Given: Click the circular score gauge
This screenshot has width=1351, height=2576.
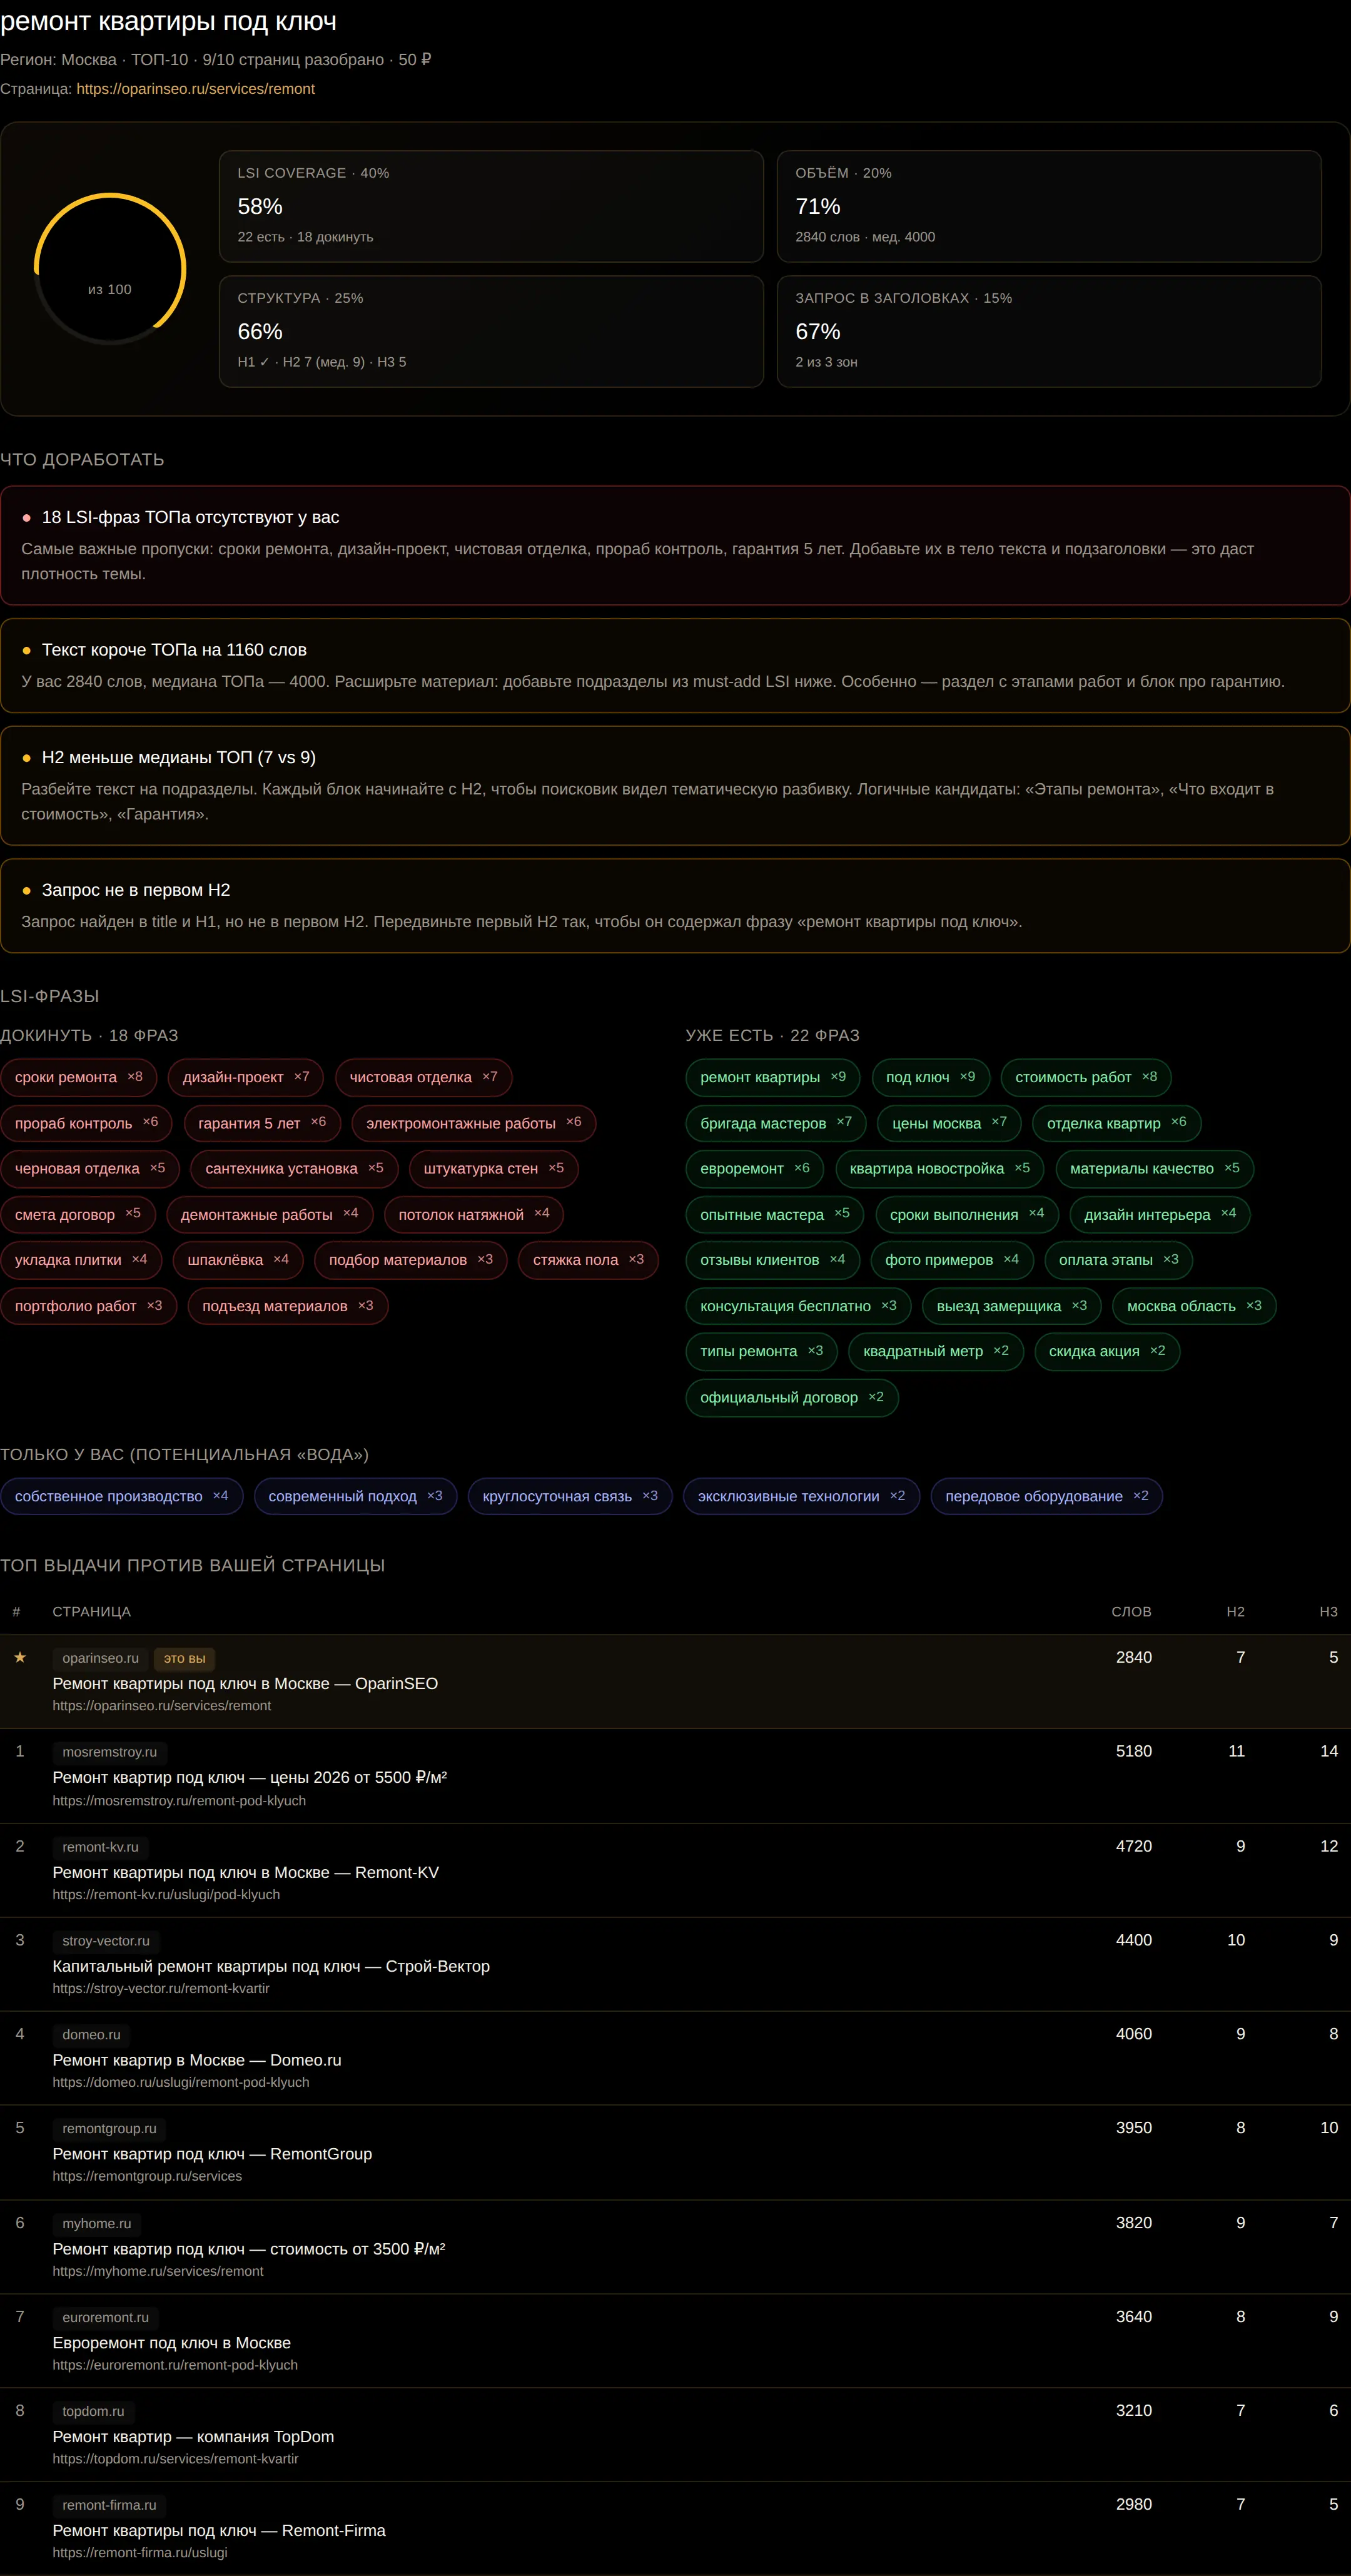Looking at the screenshot, I should (x=110, y=268).
